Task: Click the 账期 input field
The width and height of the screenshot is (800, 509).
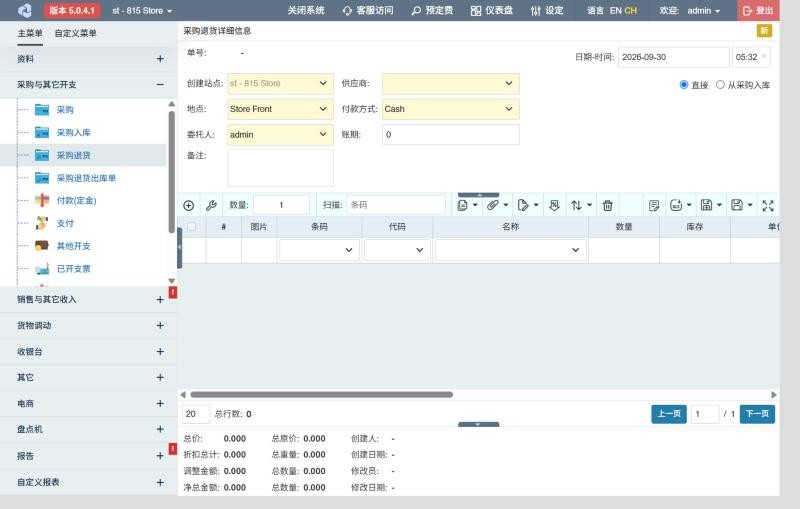Action: tap(451, 135)
